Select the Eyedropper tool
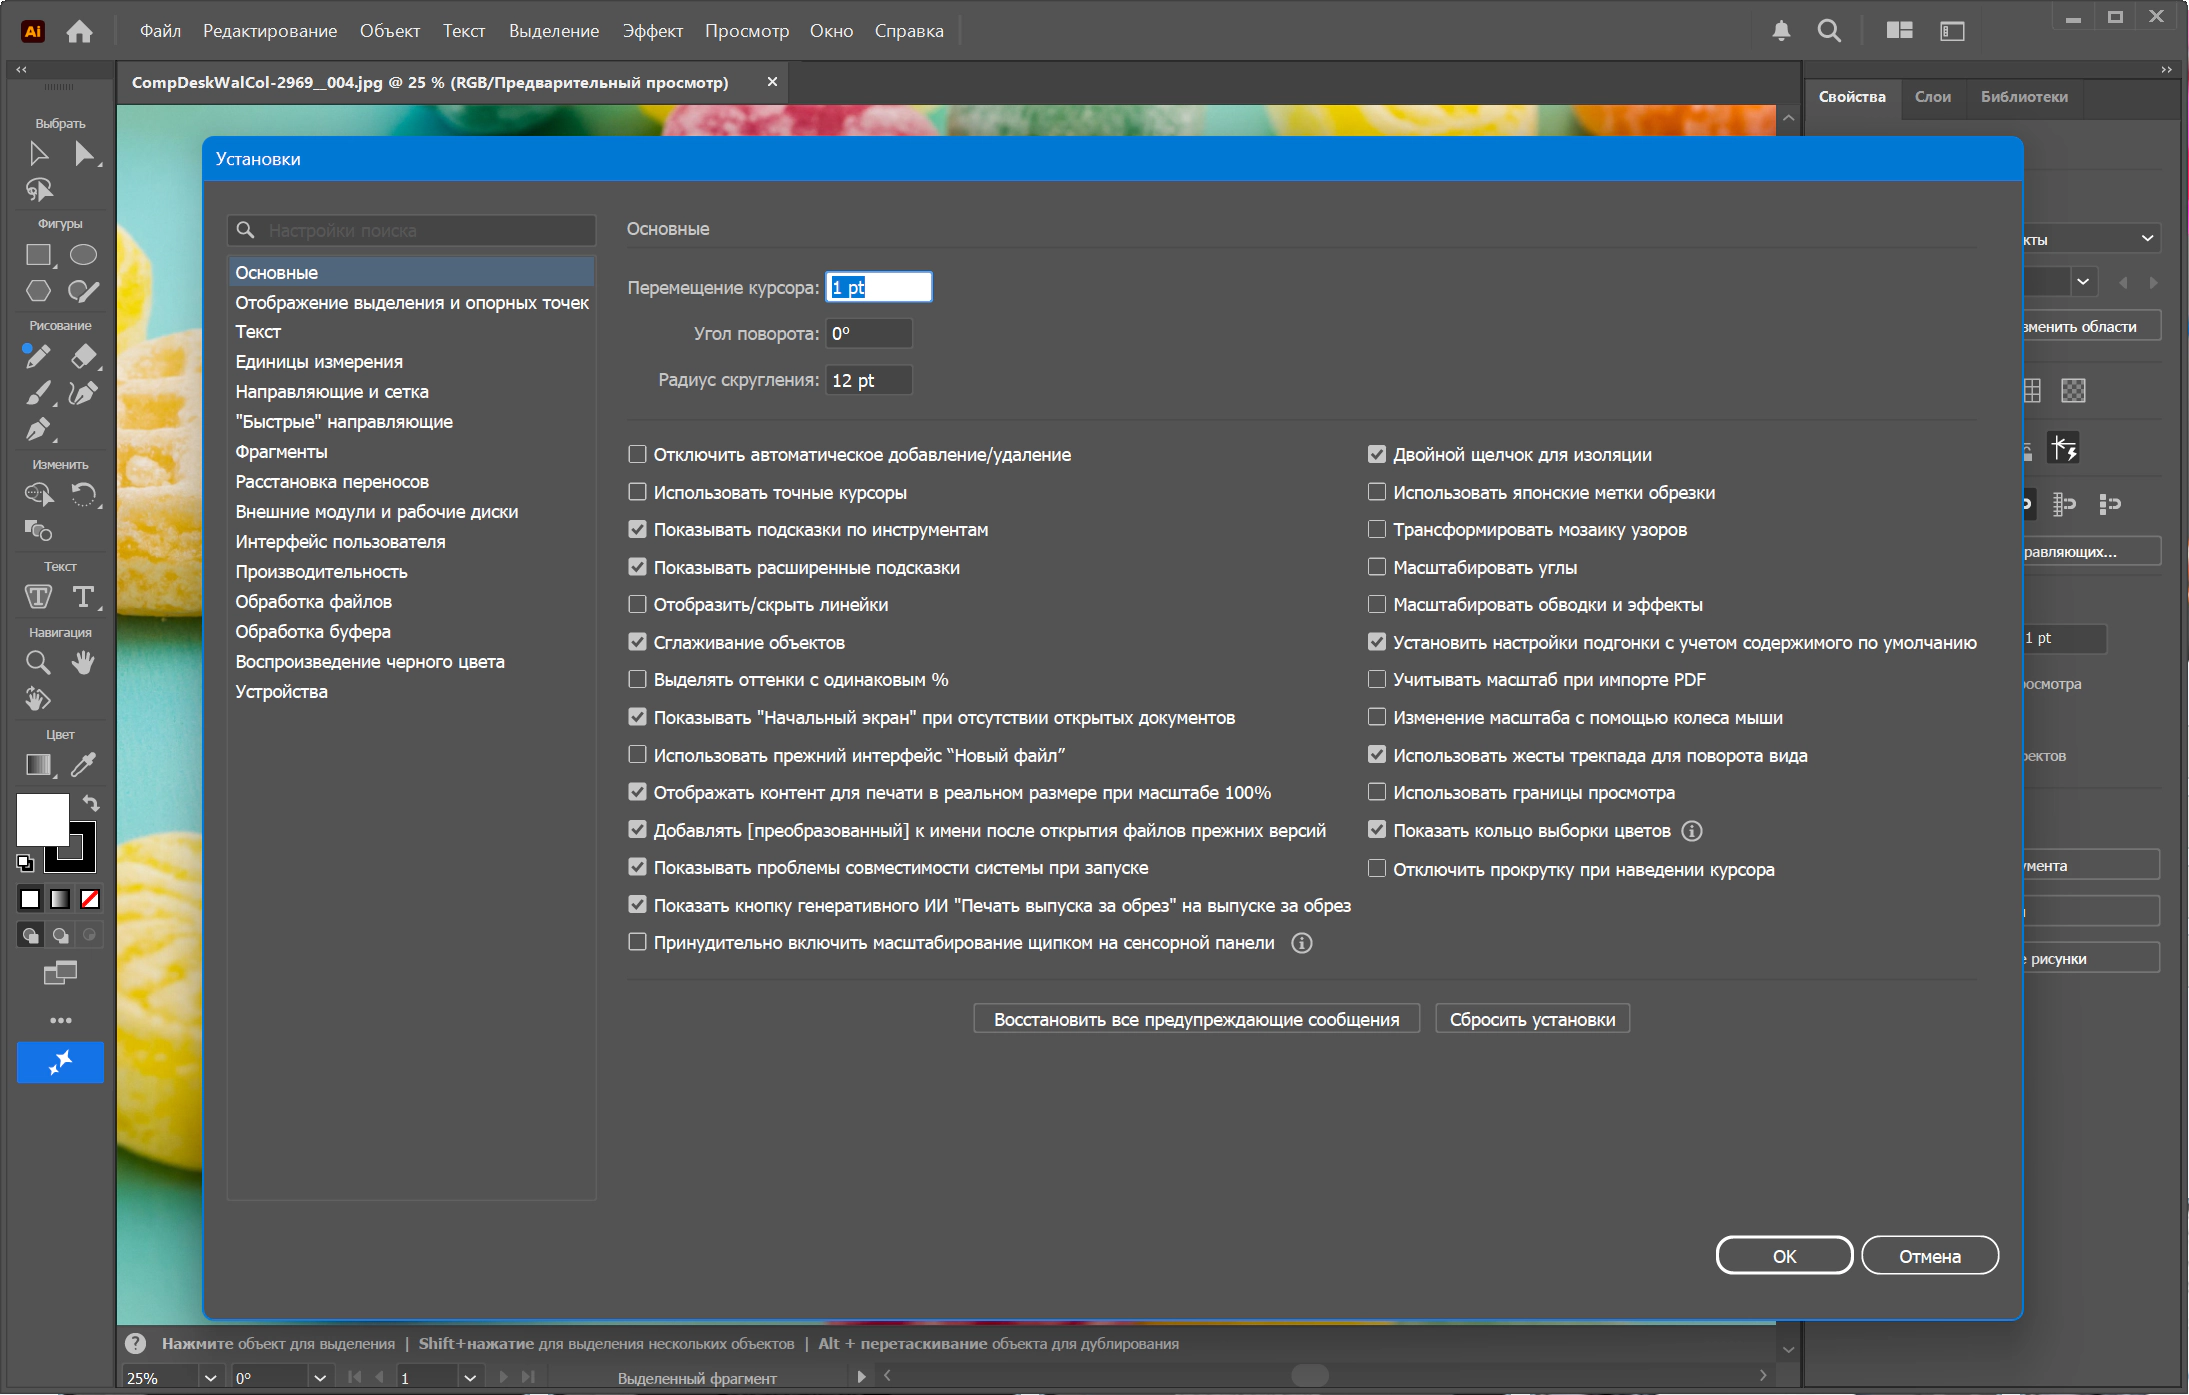 [84, 765]
